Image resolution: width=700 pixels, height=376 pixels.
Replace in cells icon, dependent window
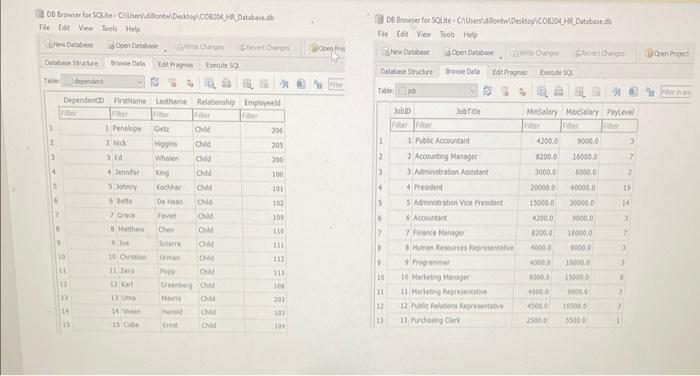tap(318, 84)
